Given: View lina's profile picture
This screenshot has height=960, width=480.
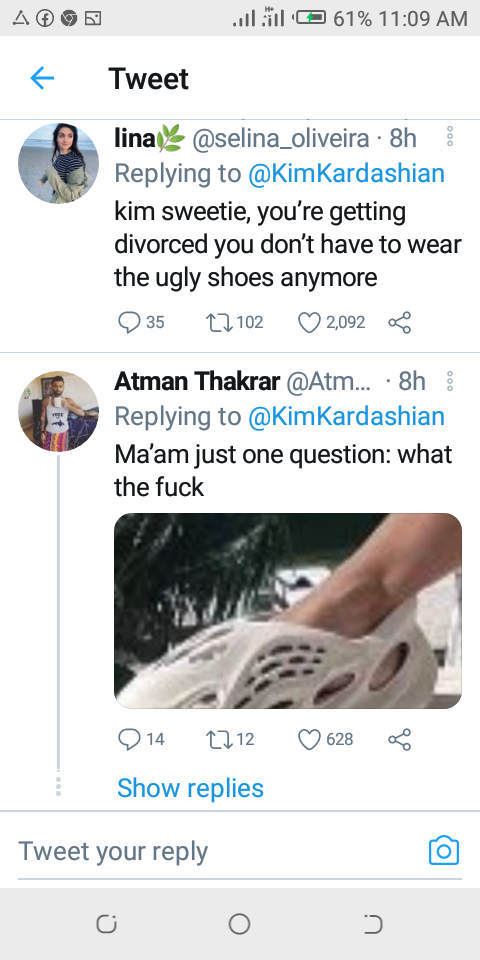Looking at the screenshot, I should [x=59, y=163].
